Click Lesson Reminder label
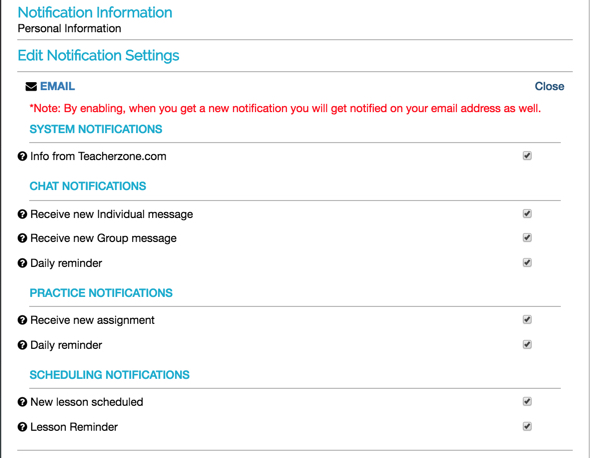The width and height of the screenshot is (593, 458). [74, 427]
